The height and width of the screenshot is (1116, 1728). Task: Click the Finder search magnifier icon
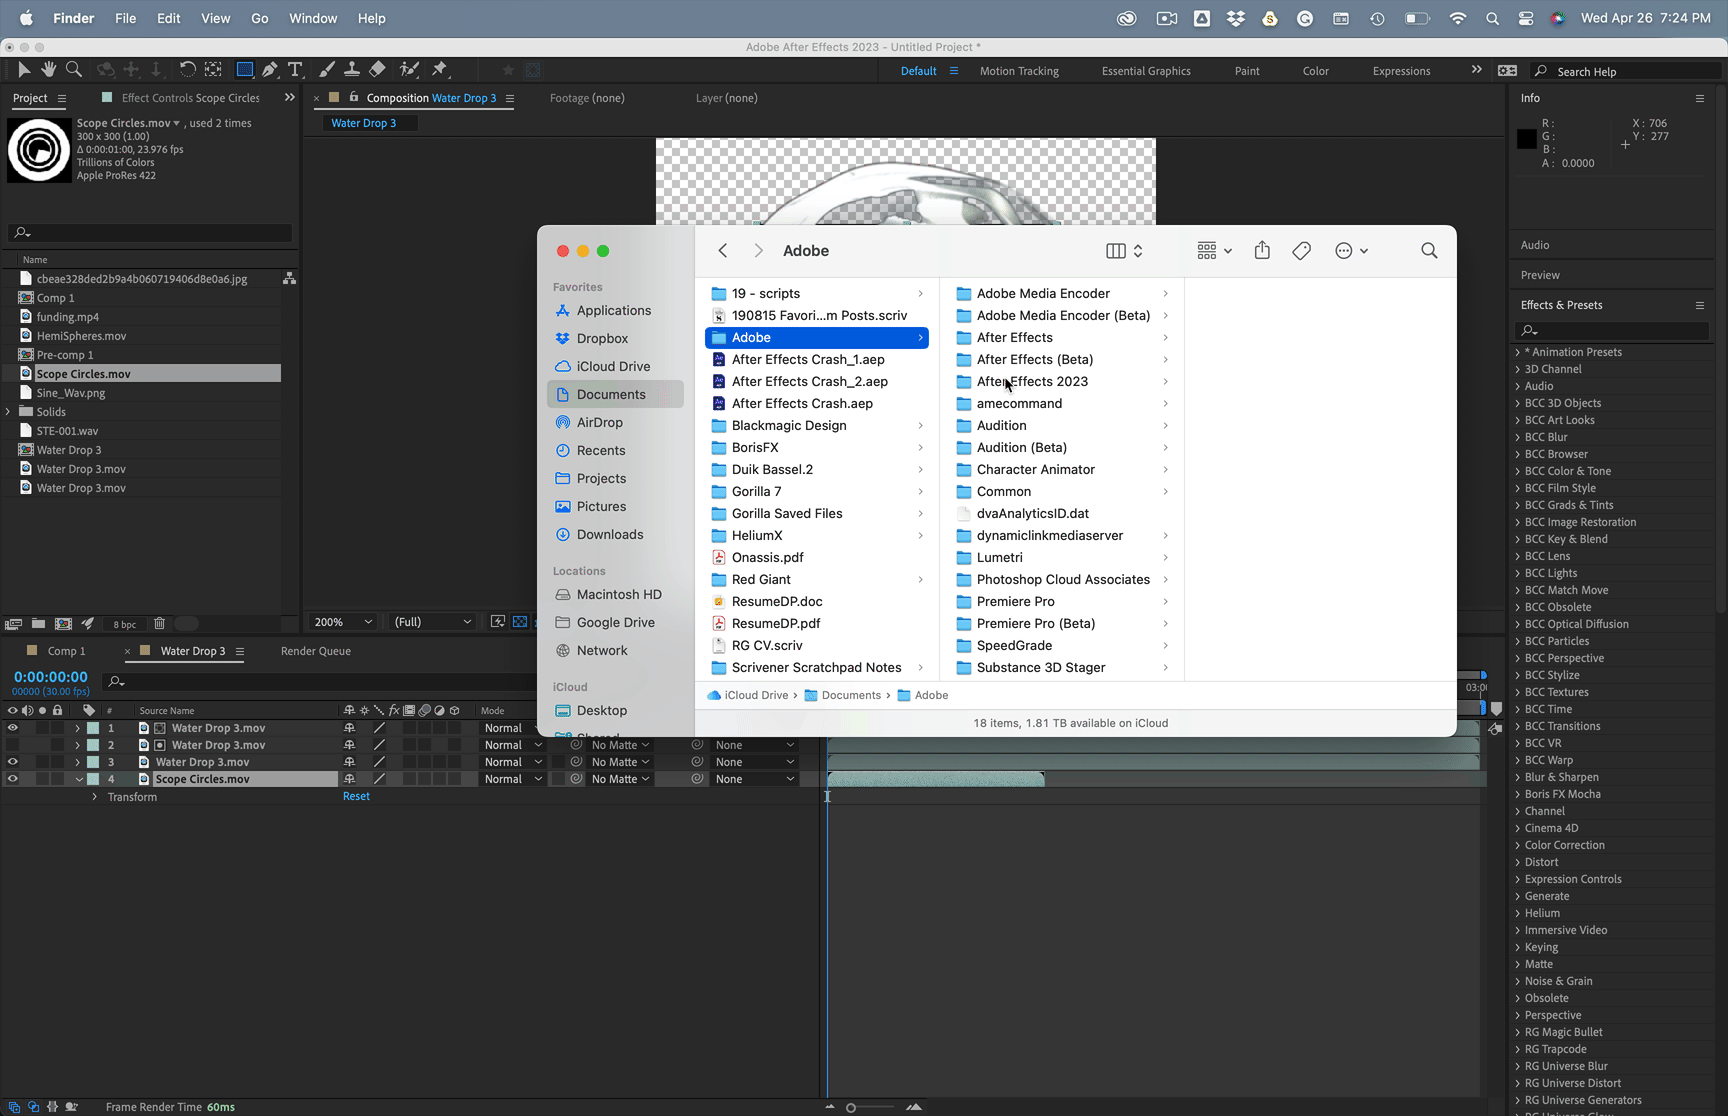pos(1429,251)
